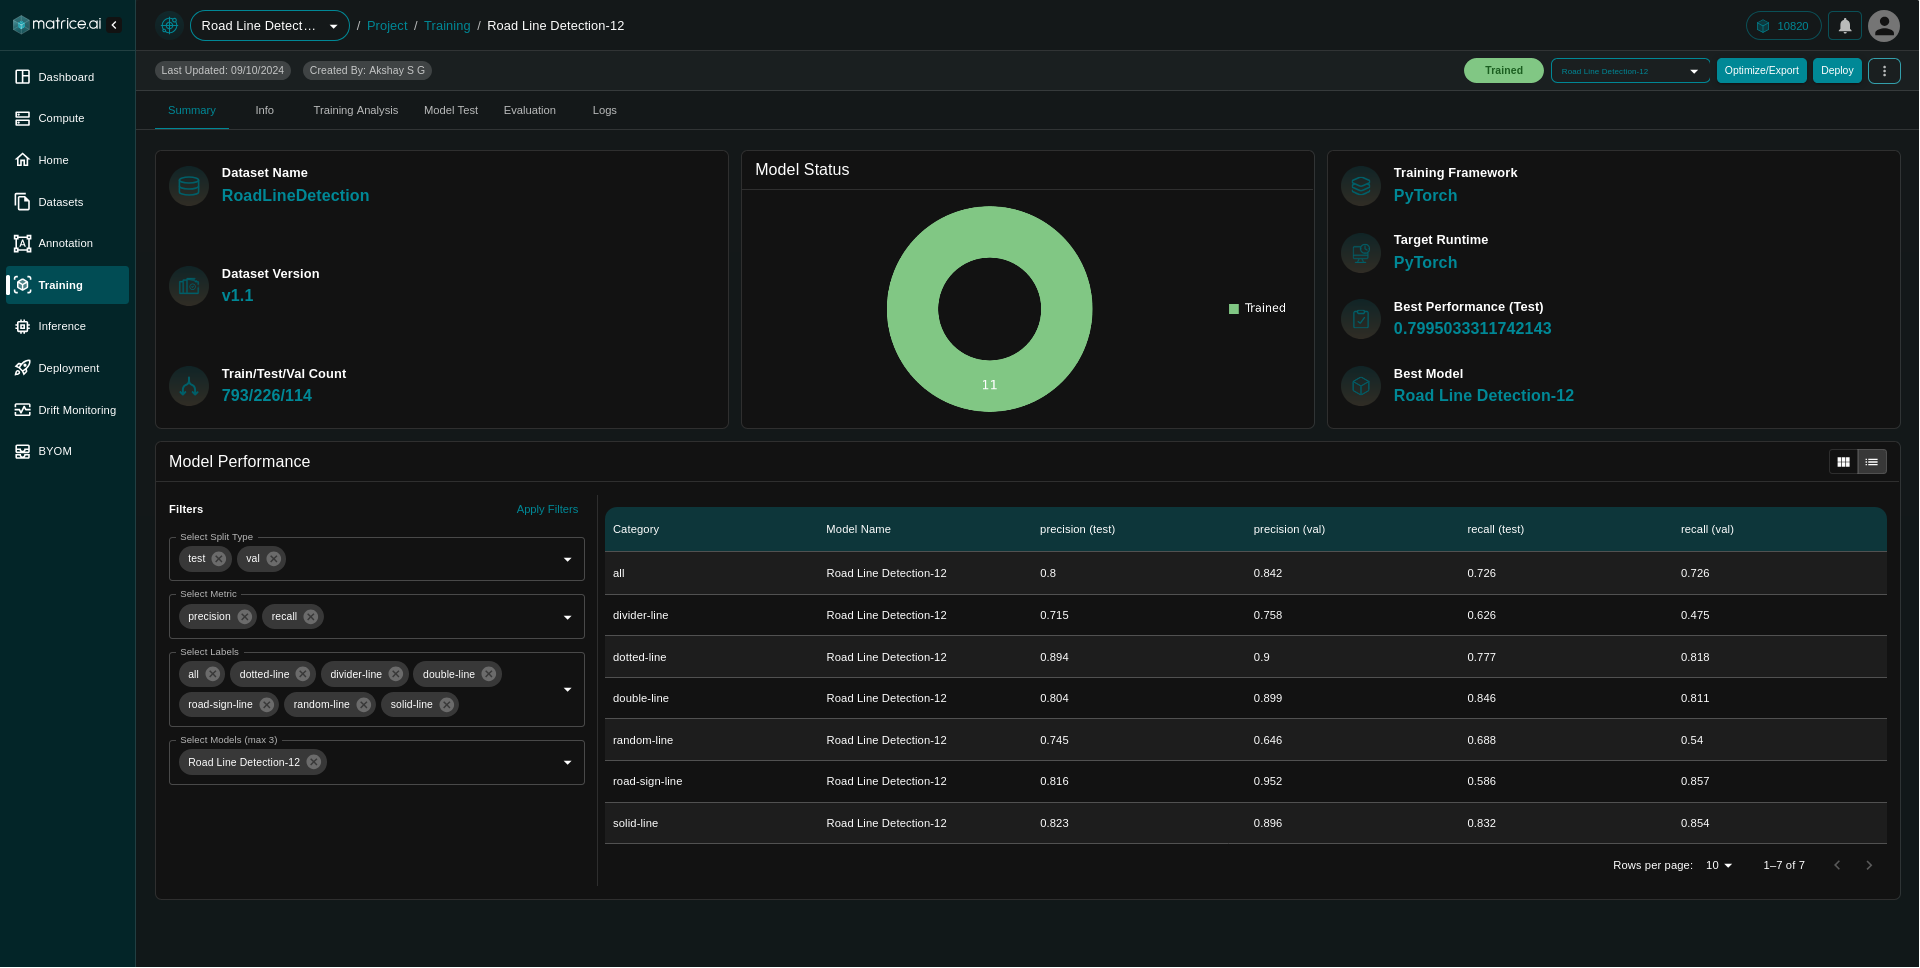Click the Optimize/Export button

pos(1761,71)
